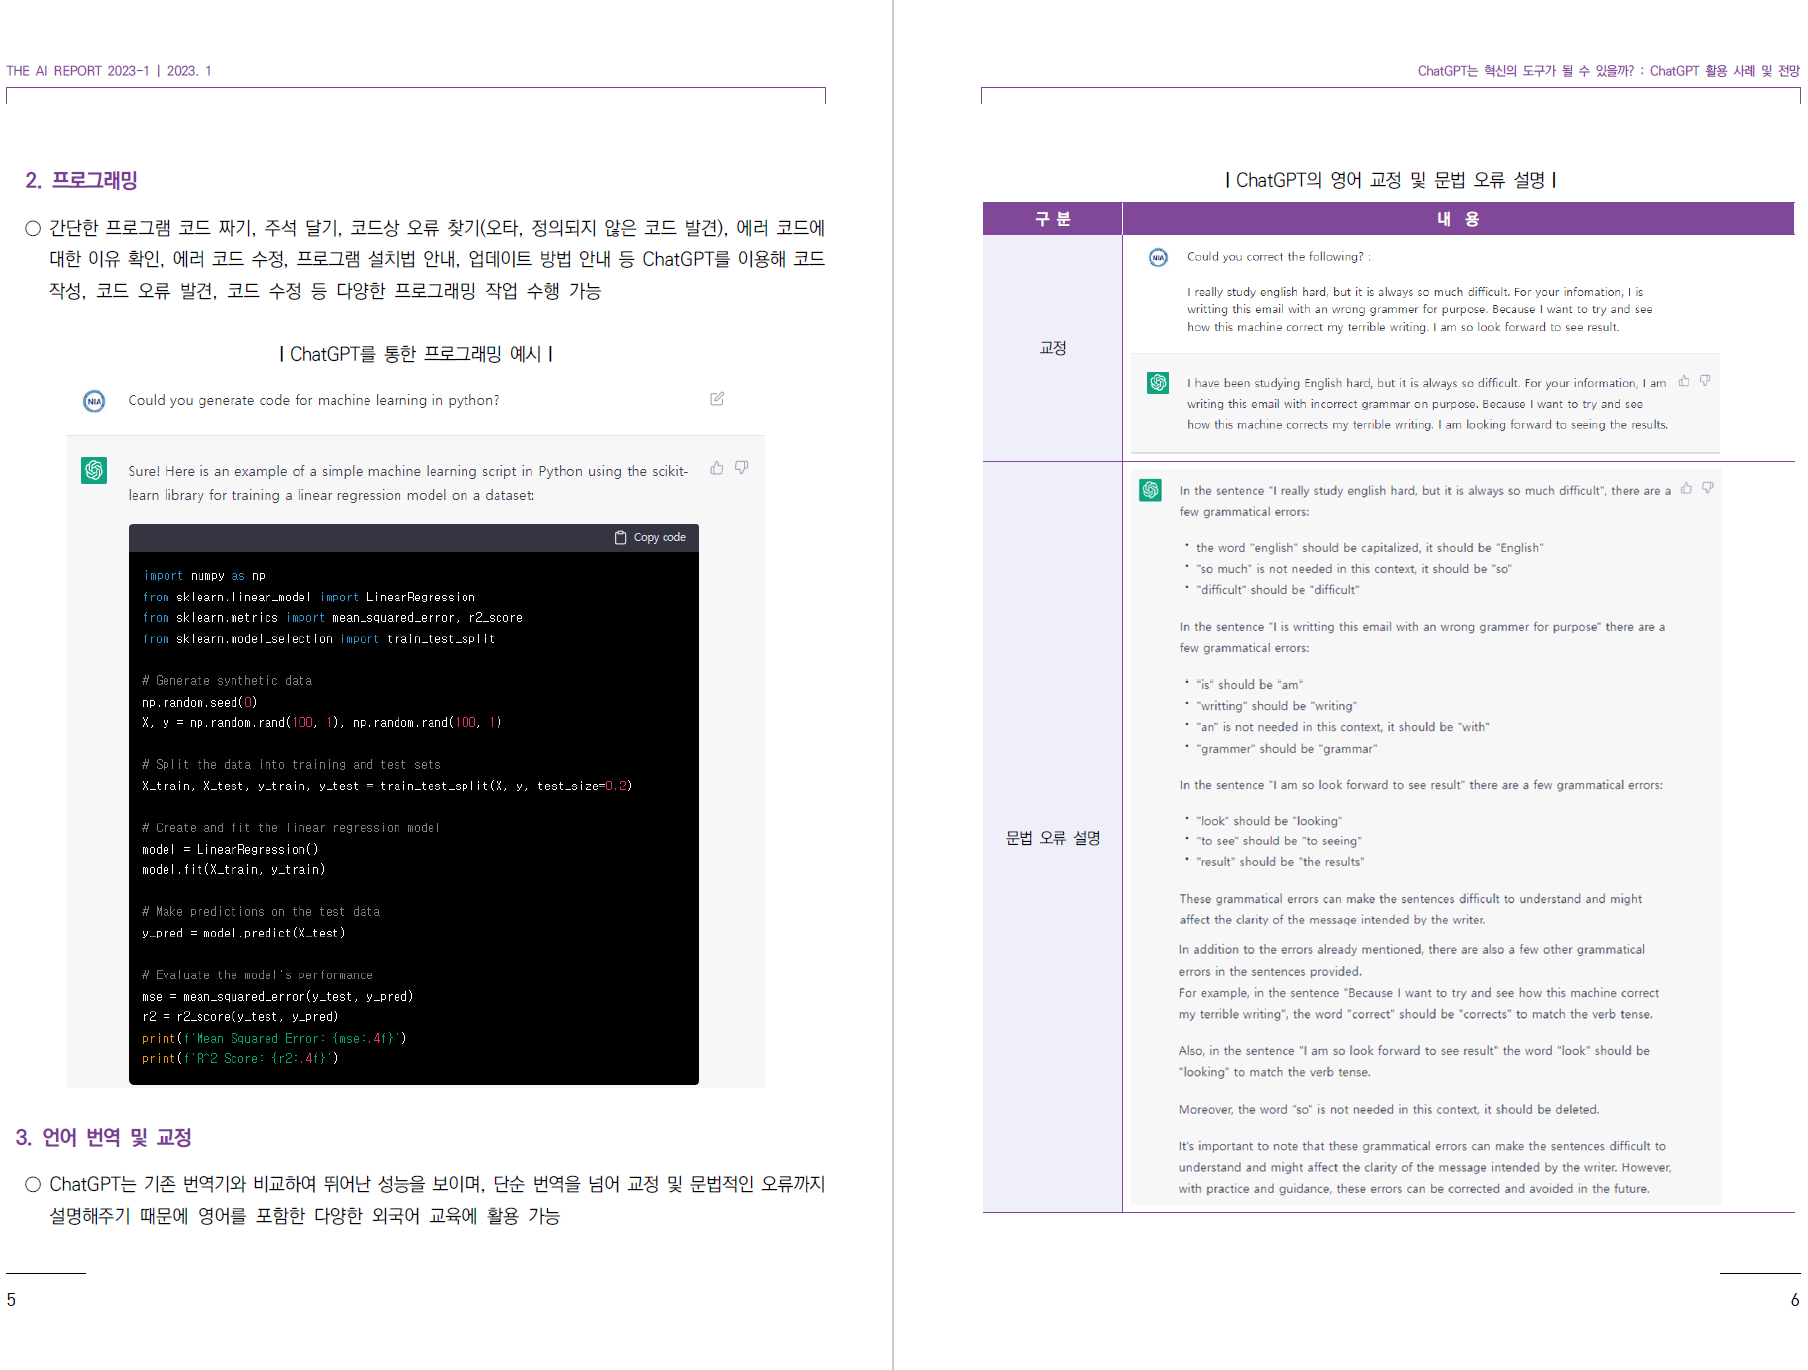The height and width of the screenshot is (1370, 1808).
Task: Give thumbs down to the grammar error explanation
Action: pyautogui.click(x=1708, y=488)
